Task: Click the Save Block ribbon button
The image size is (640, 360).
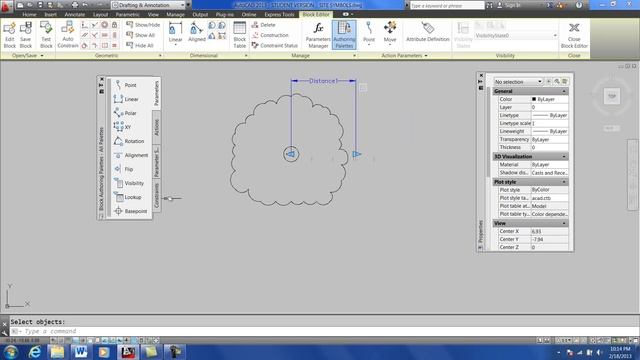Action: pyautogui.click(x=26, y=35)
